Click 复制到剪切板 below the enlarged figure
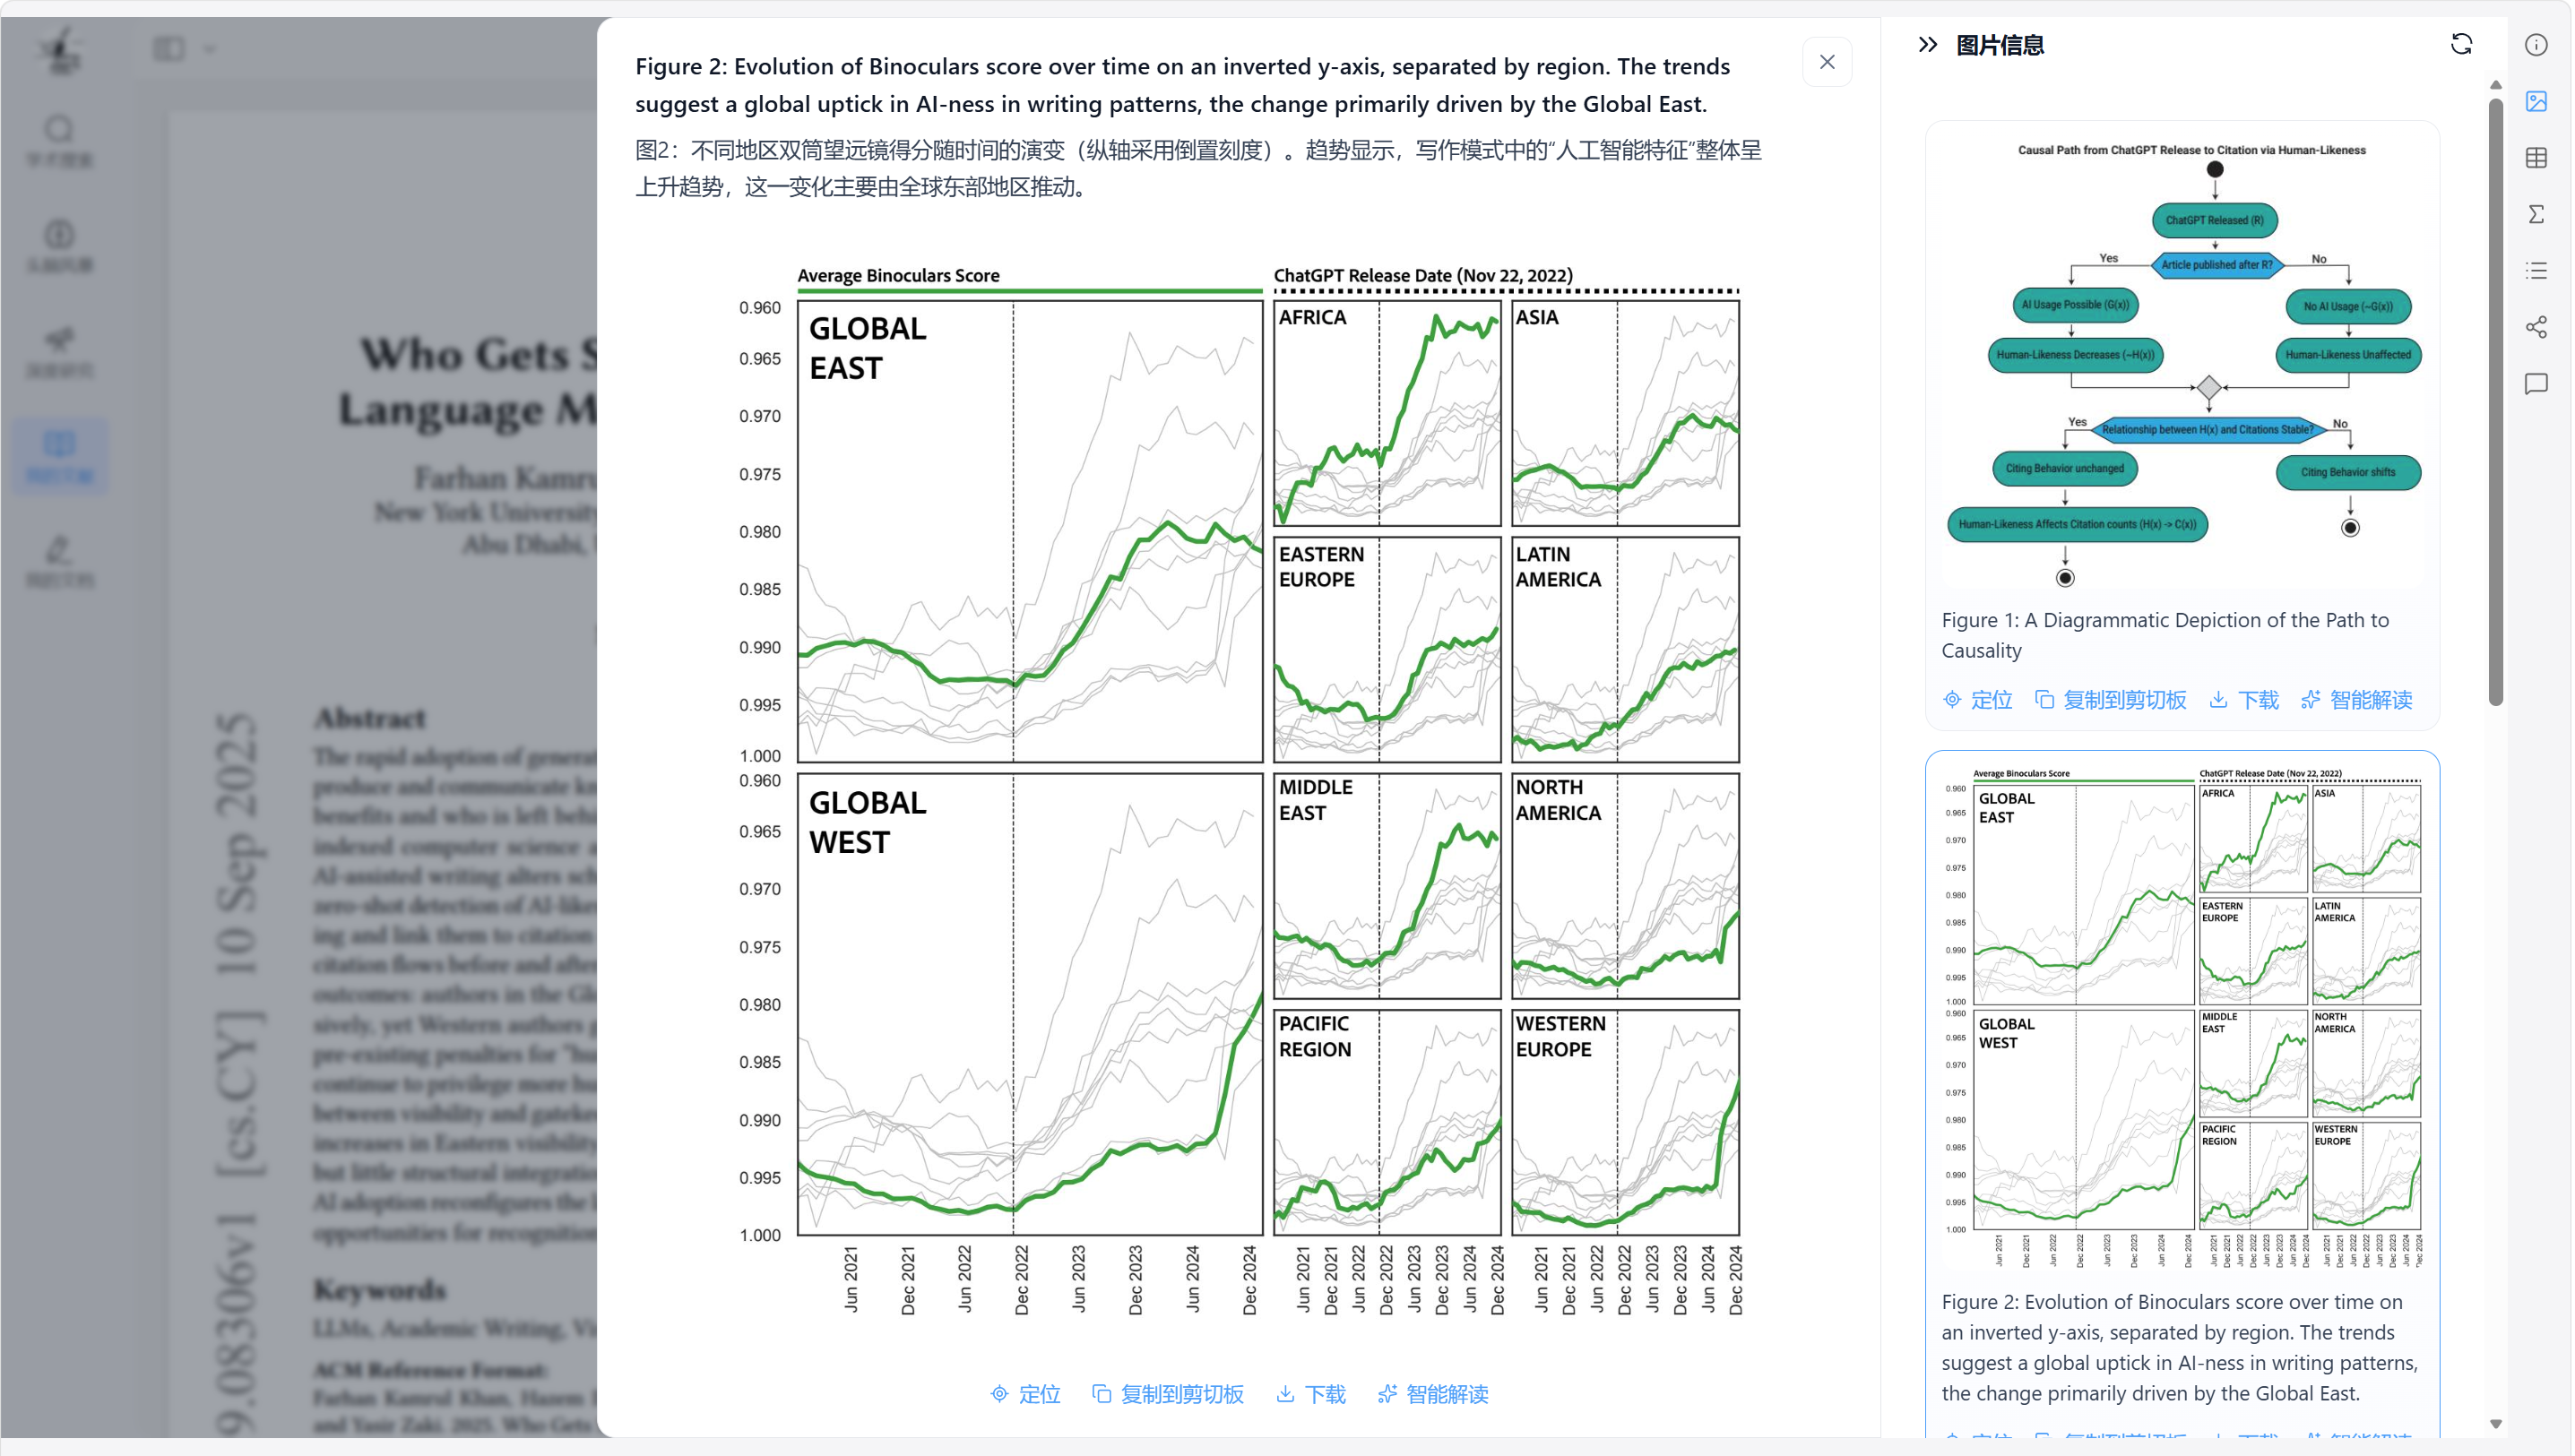The image size is (2575, 1456). (1168, 1394)
